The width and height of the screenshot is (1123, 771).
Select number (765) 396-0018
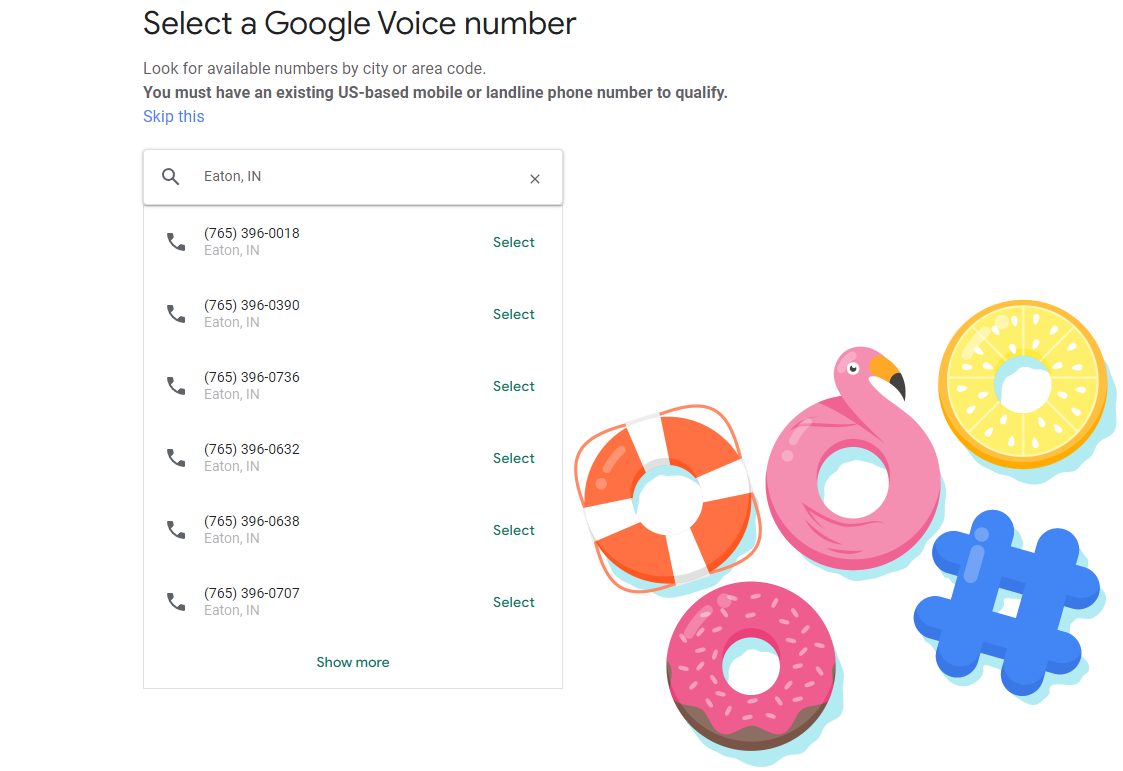[x=513, y=241]
